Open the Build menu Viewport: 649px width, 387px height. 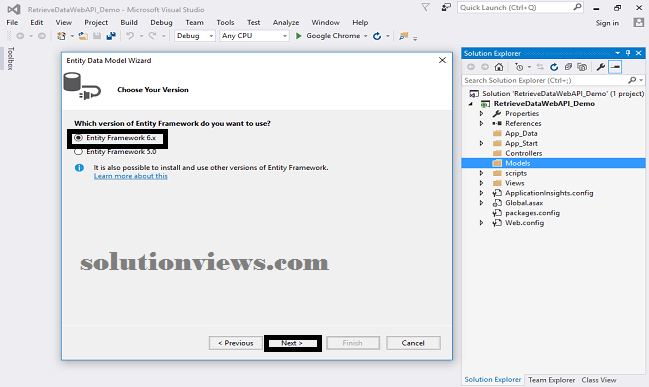[129, 22]
